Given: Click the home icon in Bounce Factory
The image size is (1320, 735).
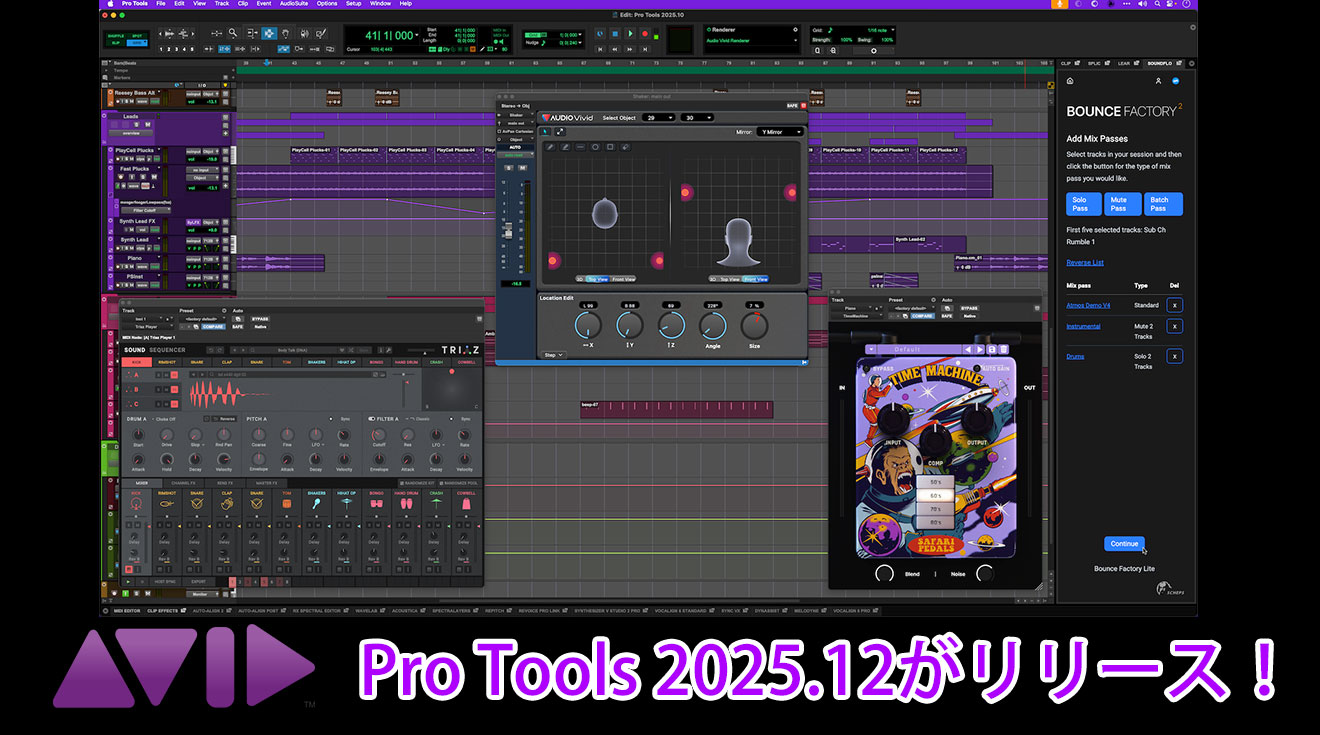Looking at the screenshot, I should (x=1070, y=81).
